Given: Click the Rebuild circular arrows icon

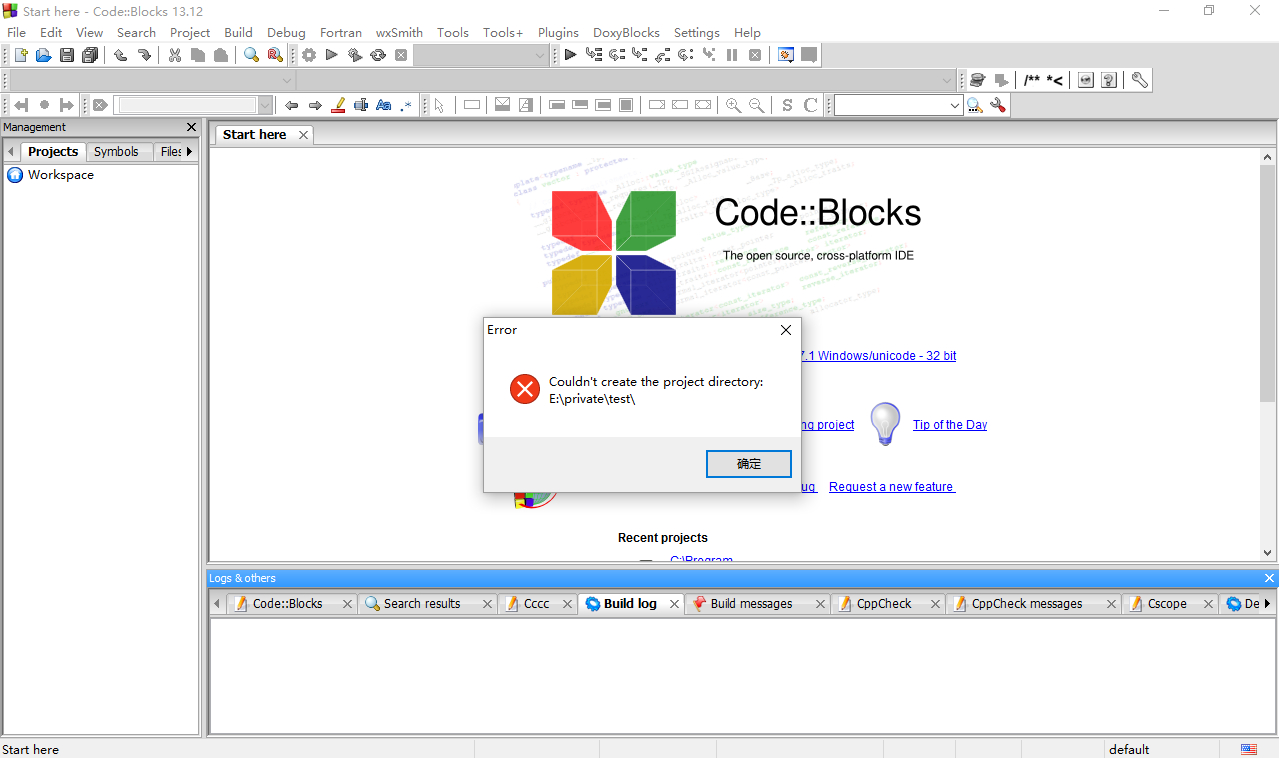Looking at the screenshot, I should click(x=378, y=55).
